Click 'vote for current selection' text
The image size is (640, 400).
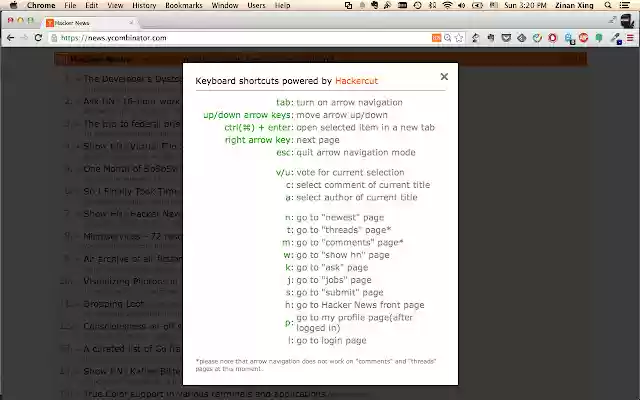point(350,172)
